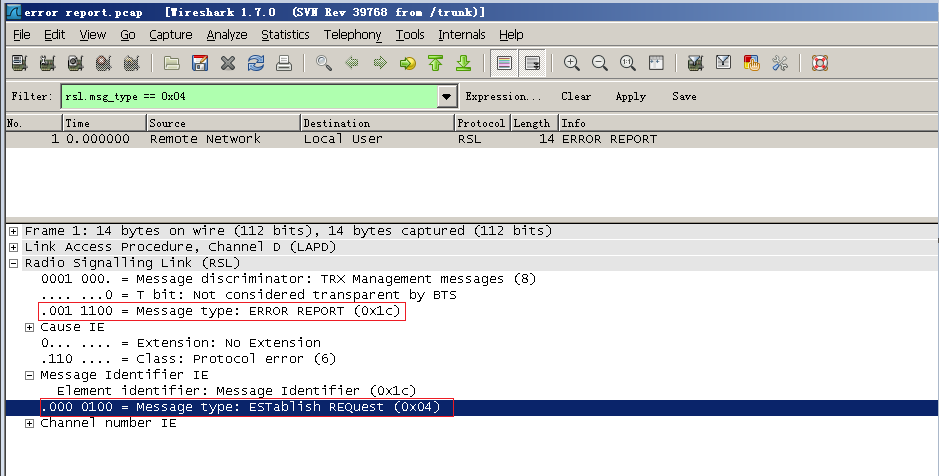Toggle the Colorize packet list button
The image size is (939, 476).
coord(505,63)
